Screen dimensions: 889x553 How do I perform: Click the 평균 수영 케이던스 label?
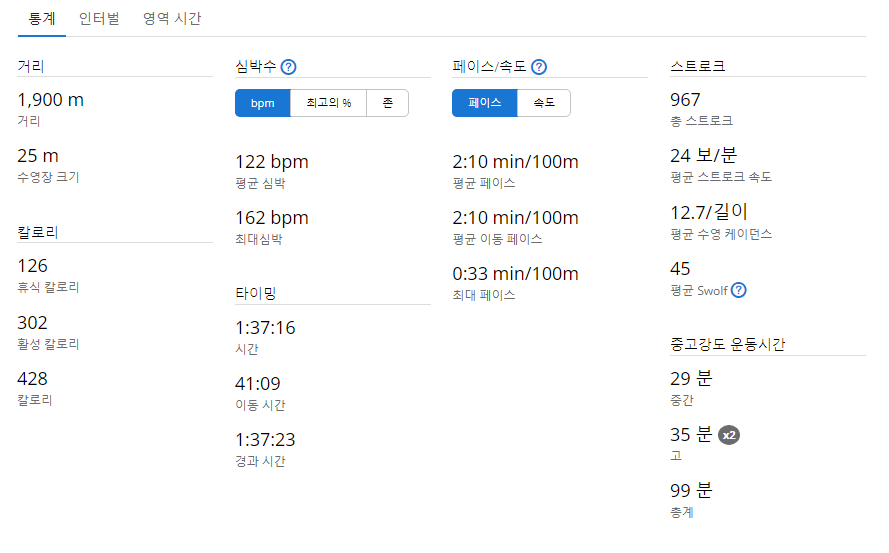coord(721,234)
